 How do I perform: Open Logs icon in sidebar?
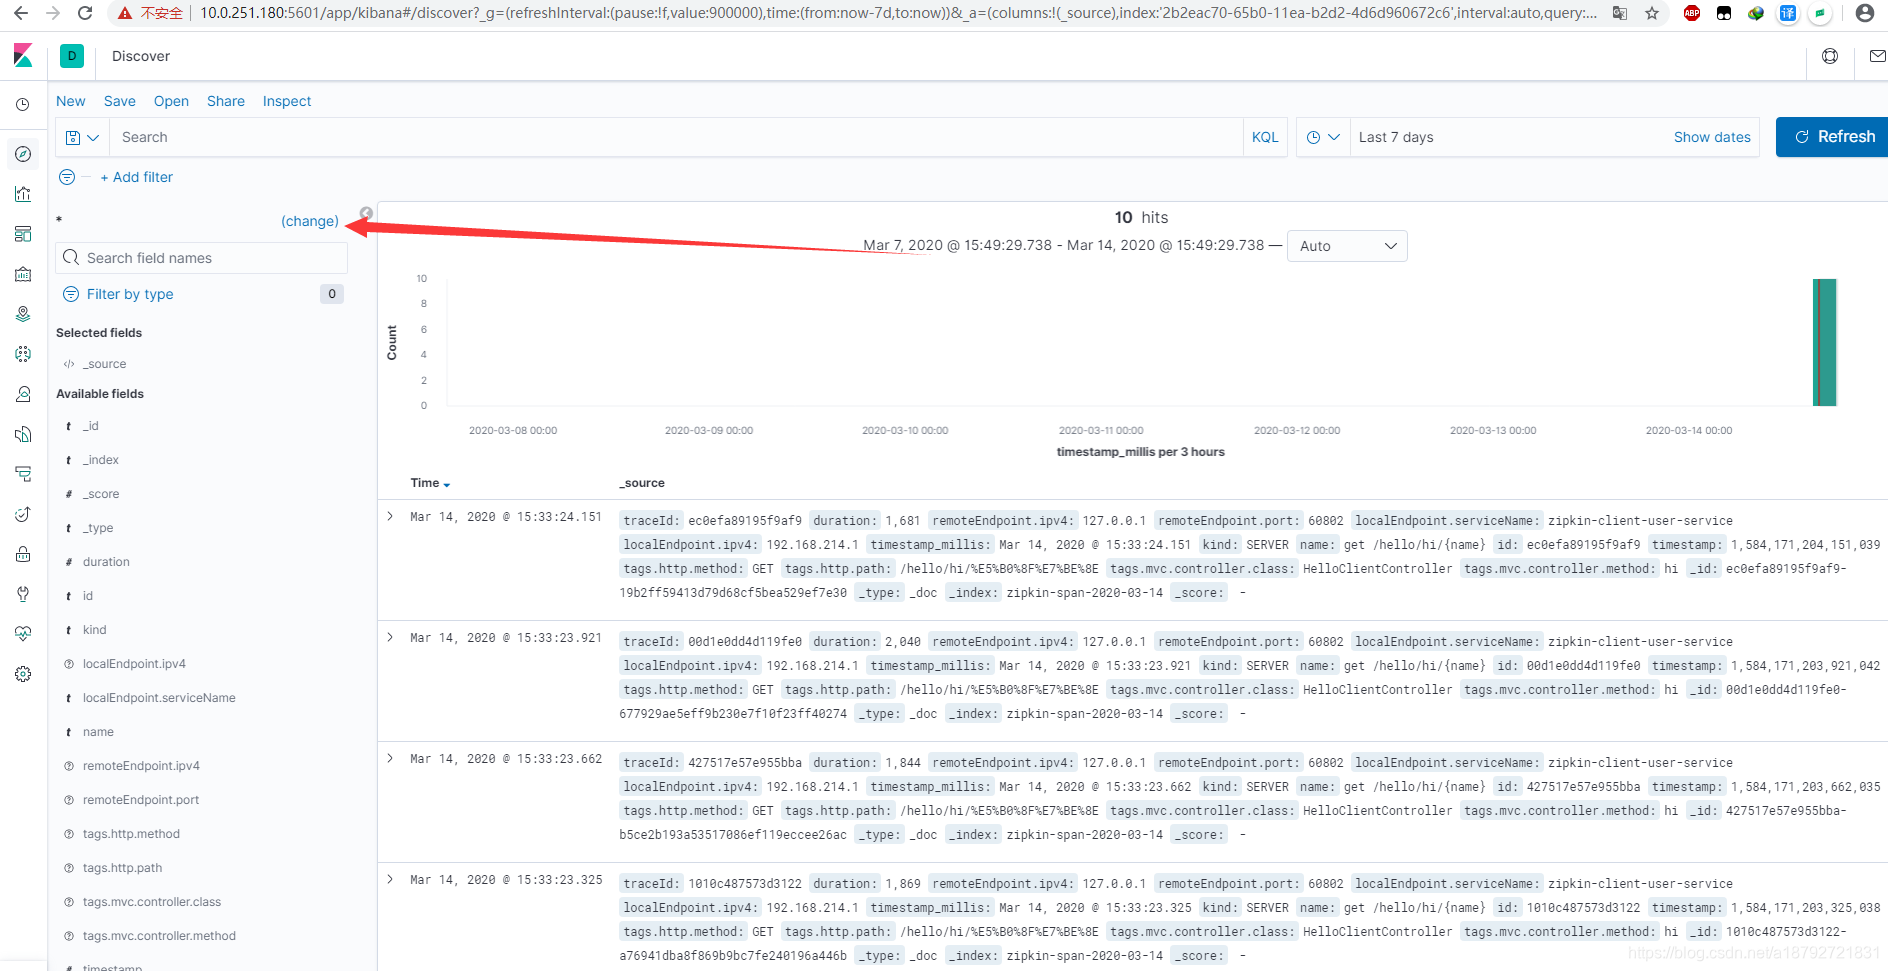(x=23, y=434)
